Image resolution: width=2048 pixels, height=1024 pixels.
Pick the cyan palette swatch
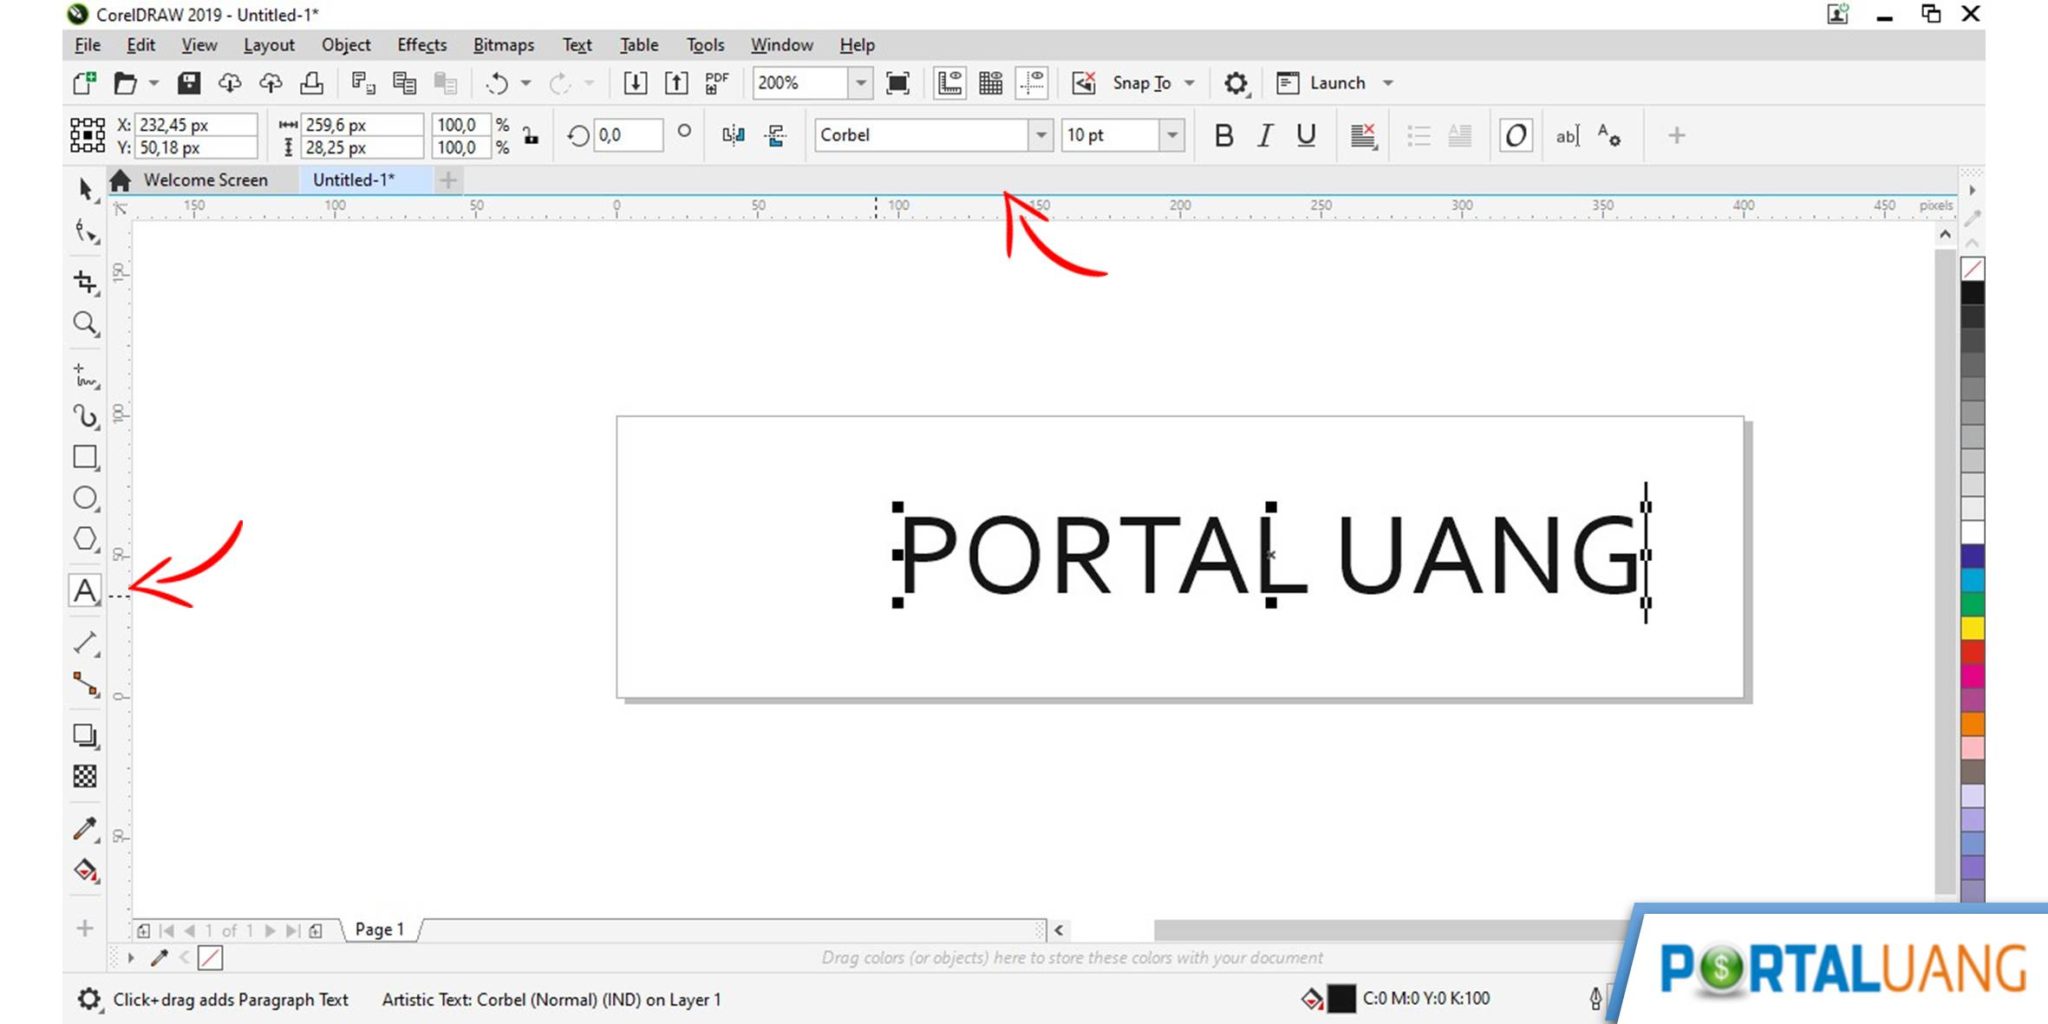1972,580
